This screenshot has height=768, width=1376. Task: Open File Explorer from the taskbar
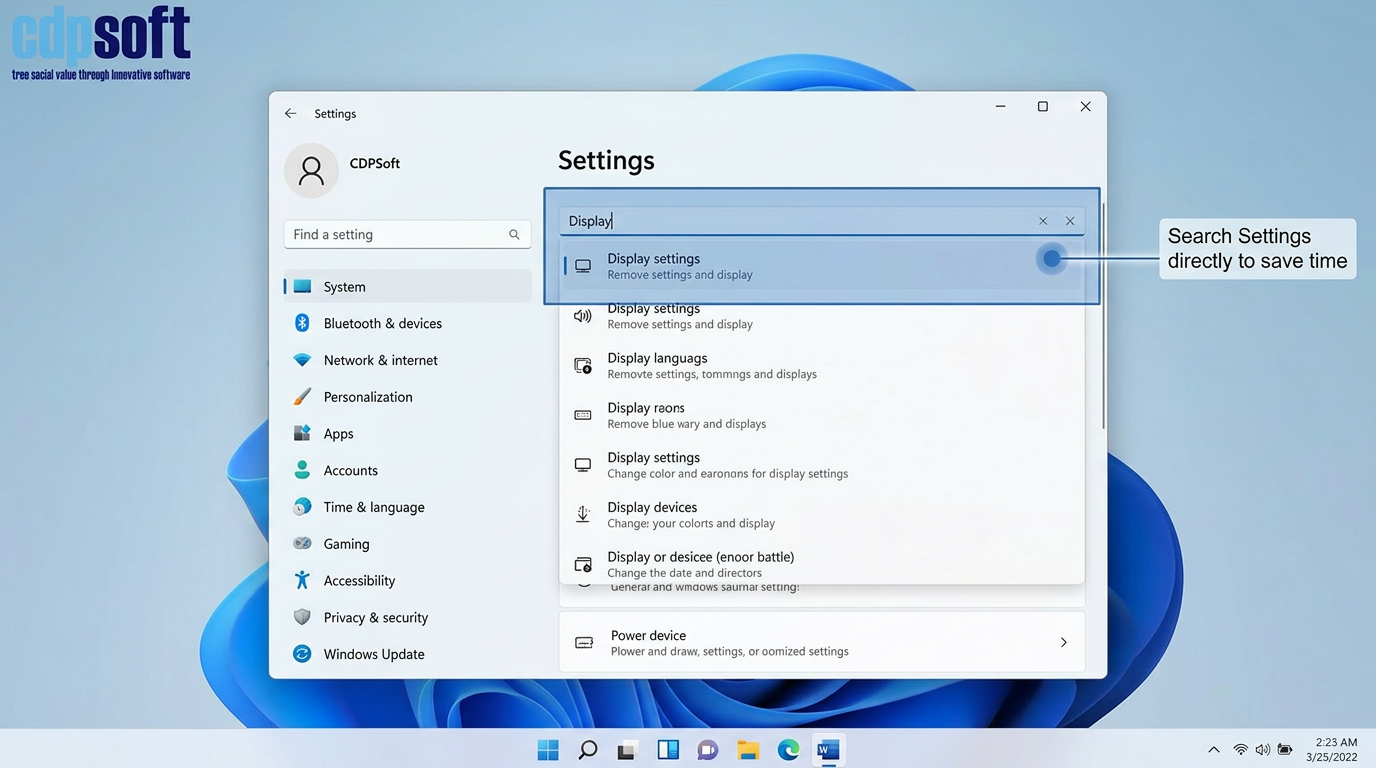(748, 750)
